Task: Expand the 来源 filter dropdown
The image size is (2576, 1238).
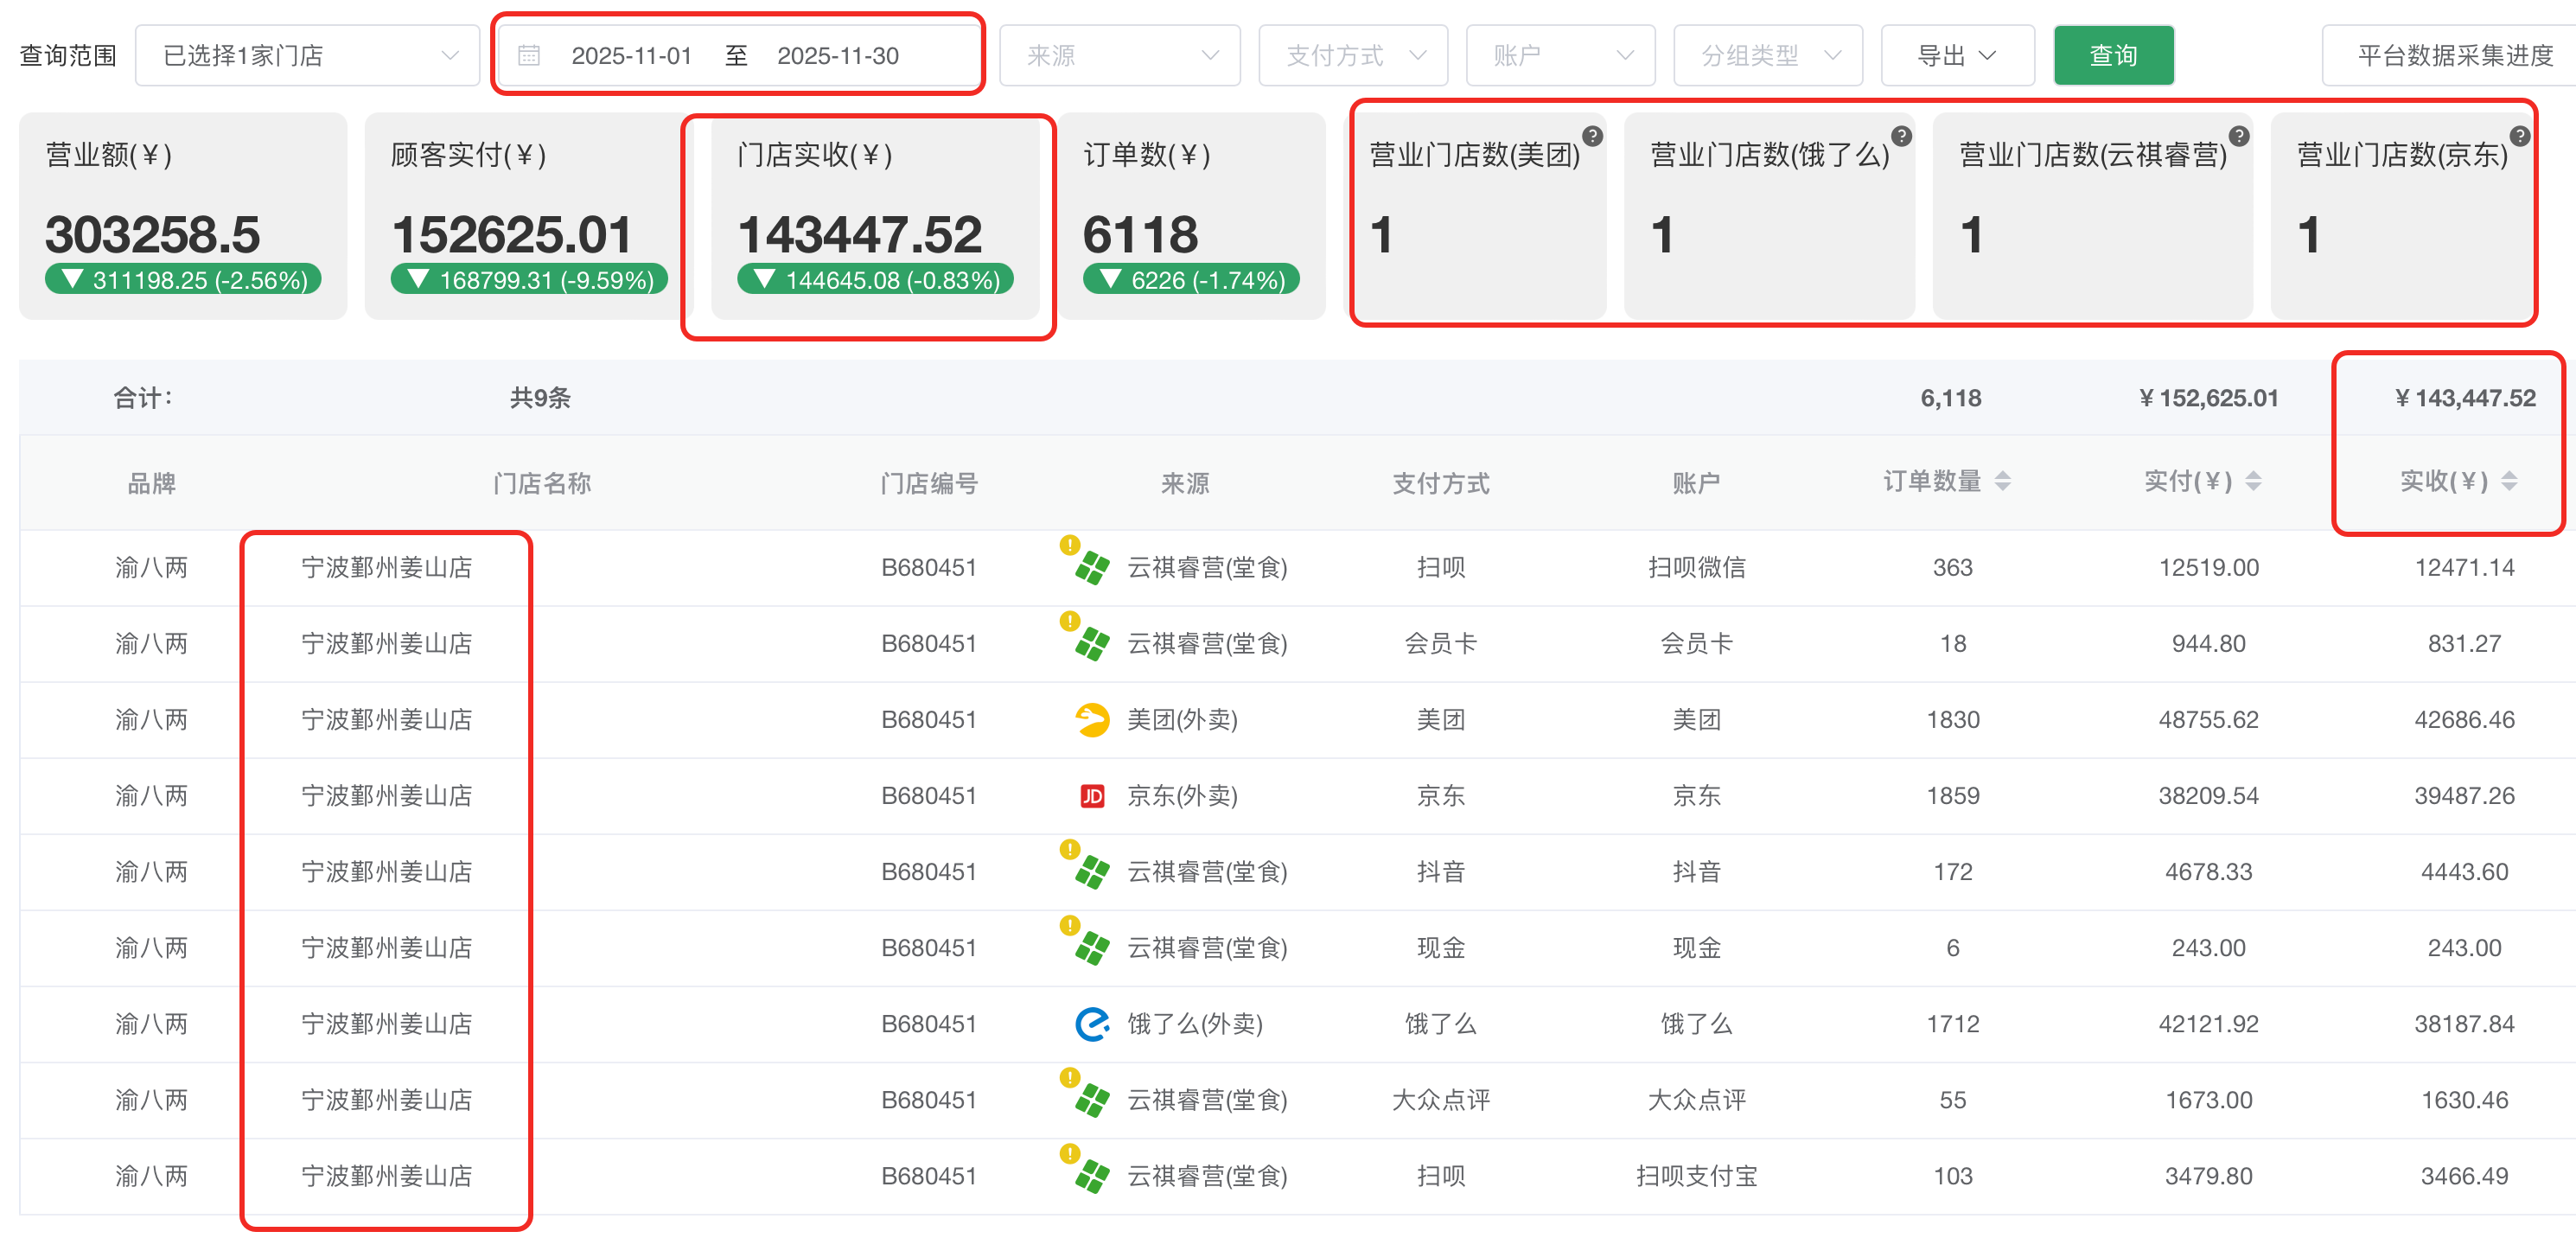Action: point(1119,56)
